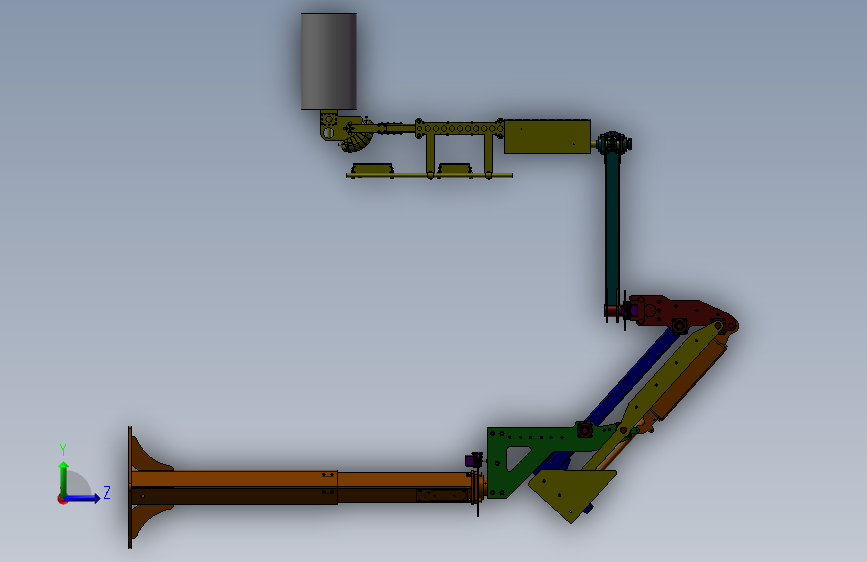Image resolution: width=867 pixels, height=562 pixels.
Task: Select the teal pivot joint atop vertical arm
Action: pyautogui.click(x=613, y=143)
